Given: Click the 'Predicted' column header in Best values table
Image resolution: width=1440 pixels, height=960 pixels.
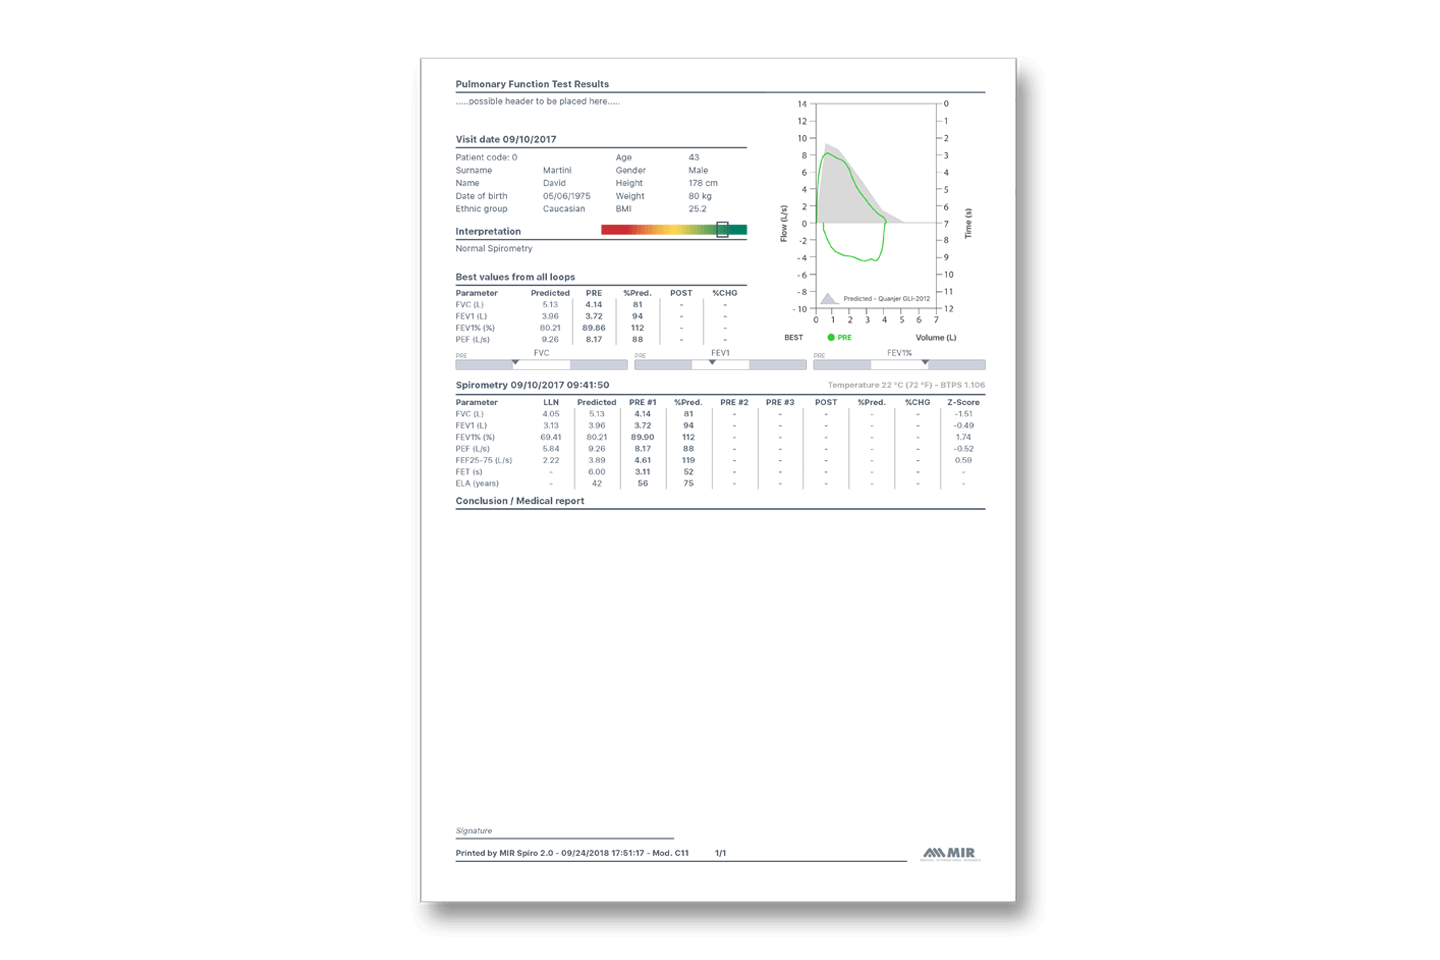Looking at the screenshot, I should 550,293.
